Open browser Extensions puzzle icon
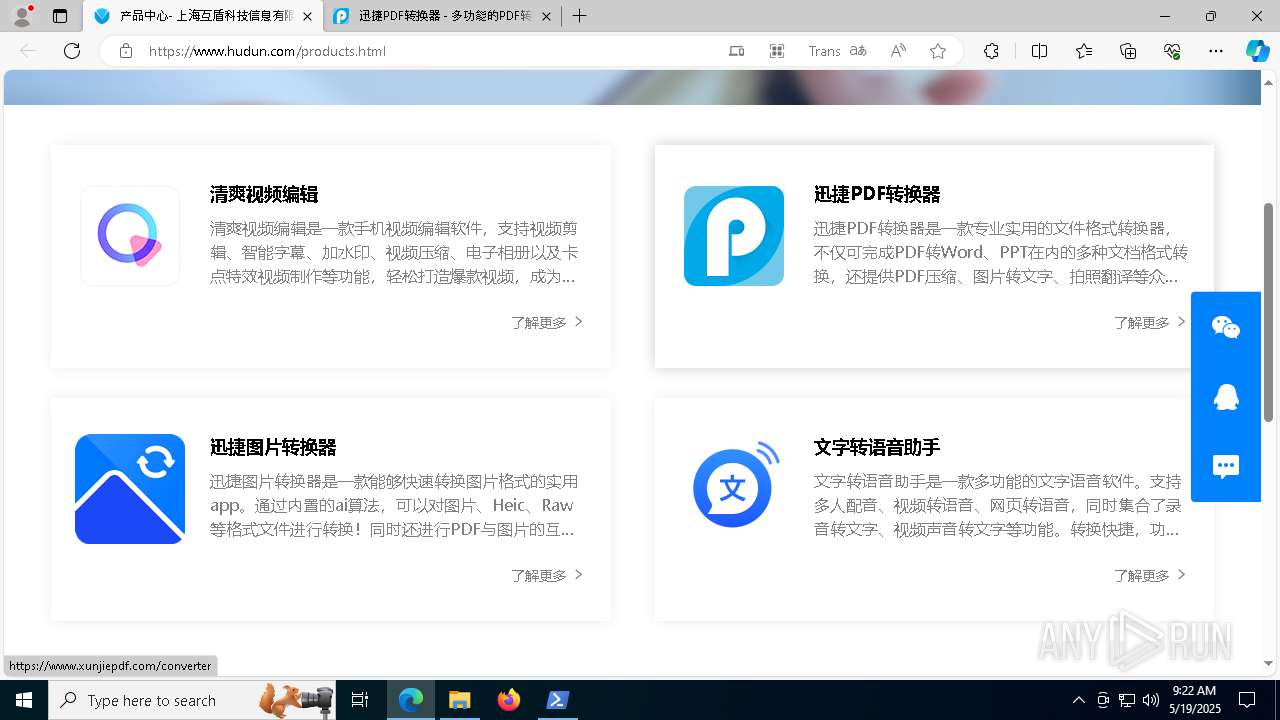This screenshot has height=720, width=1280. click(x=991, y=51)
